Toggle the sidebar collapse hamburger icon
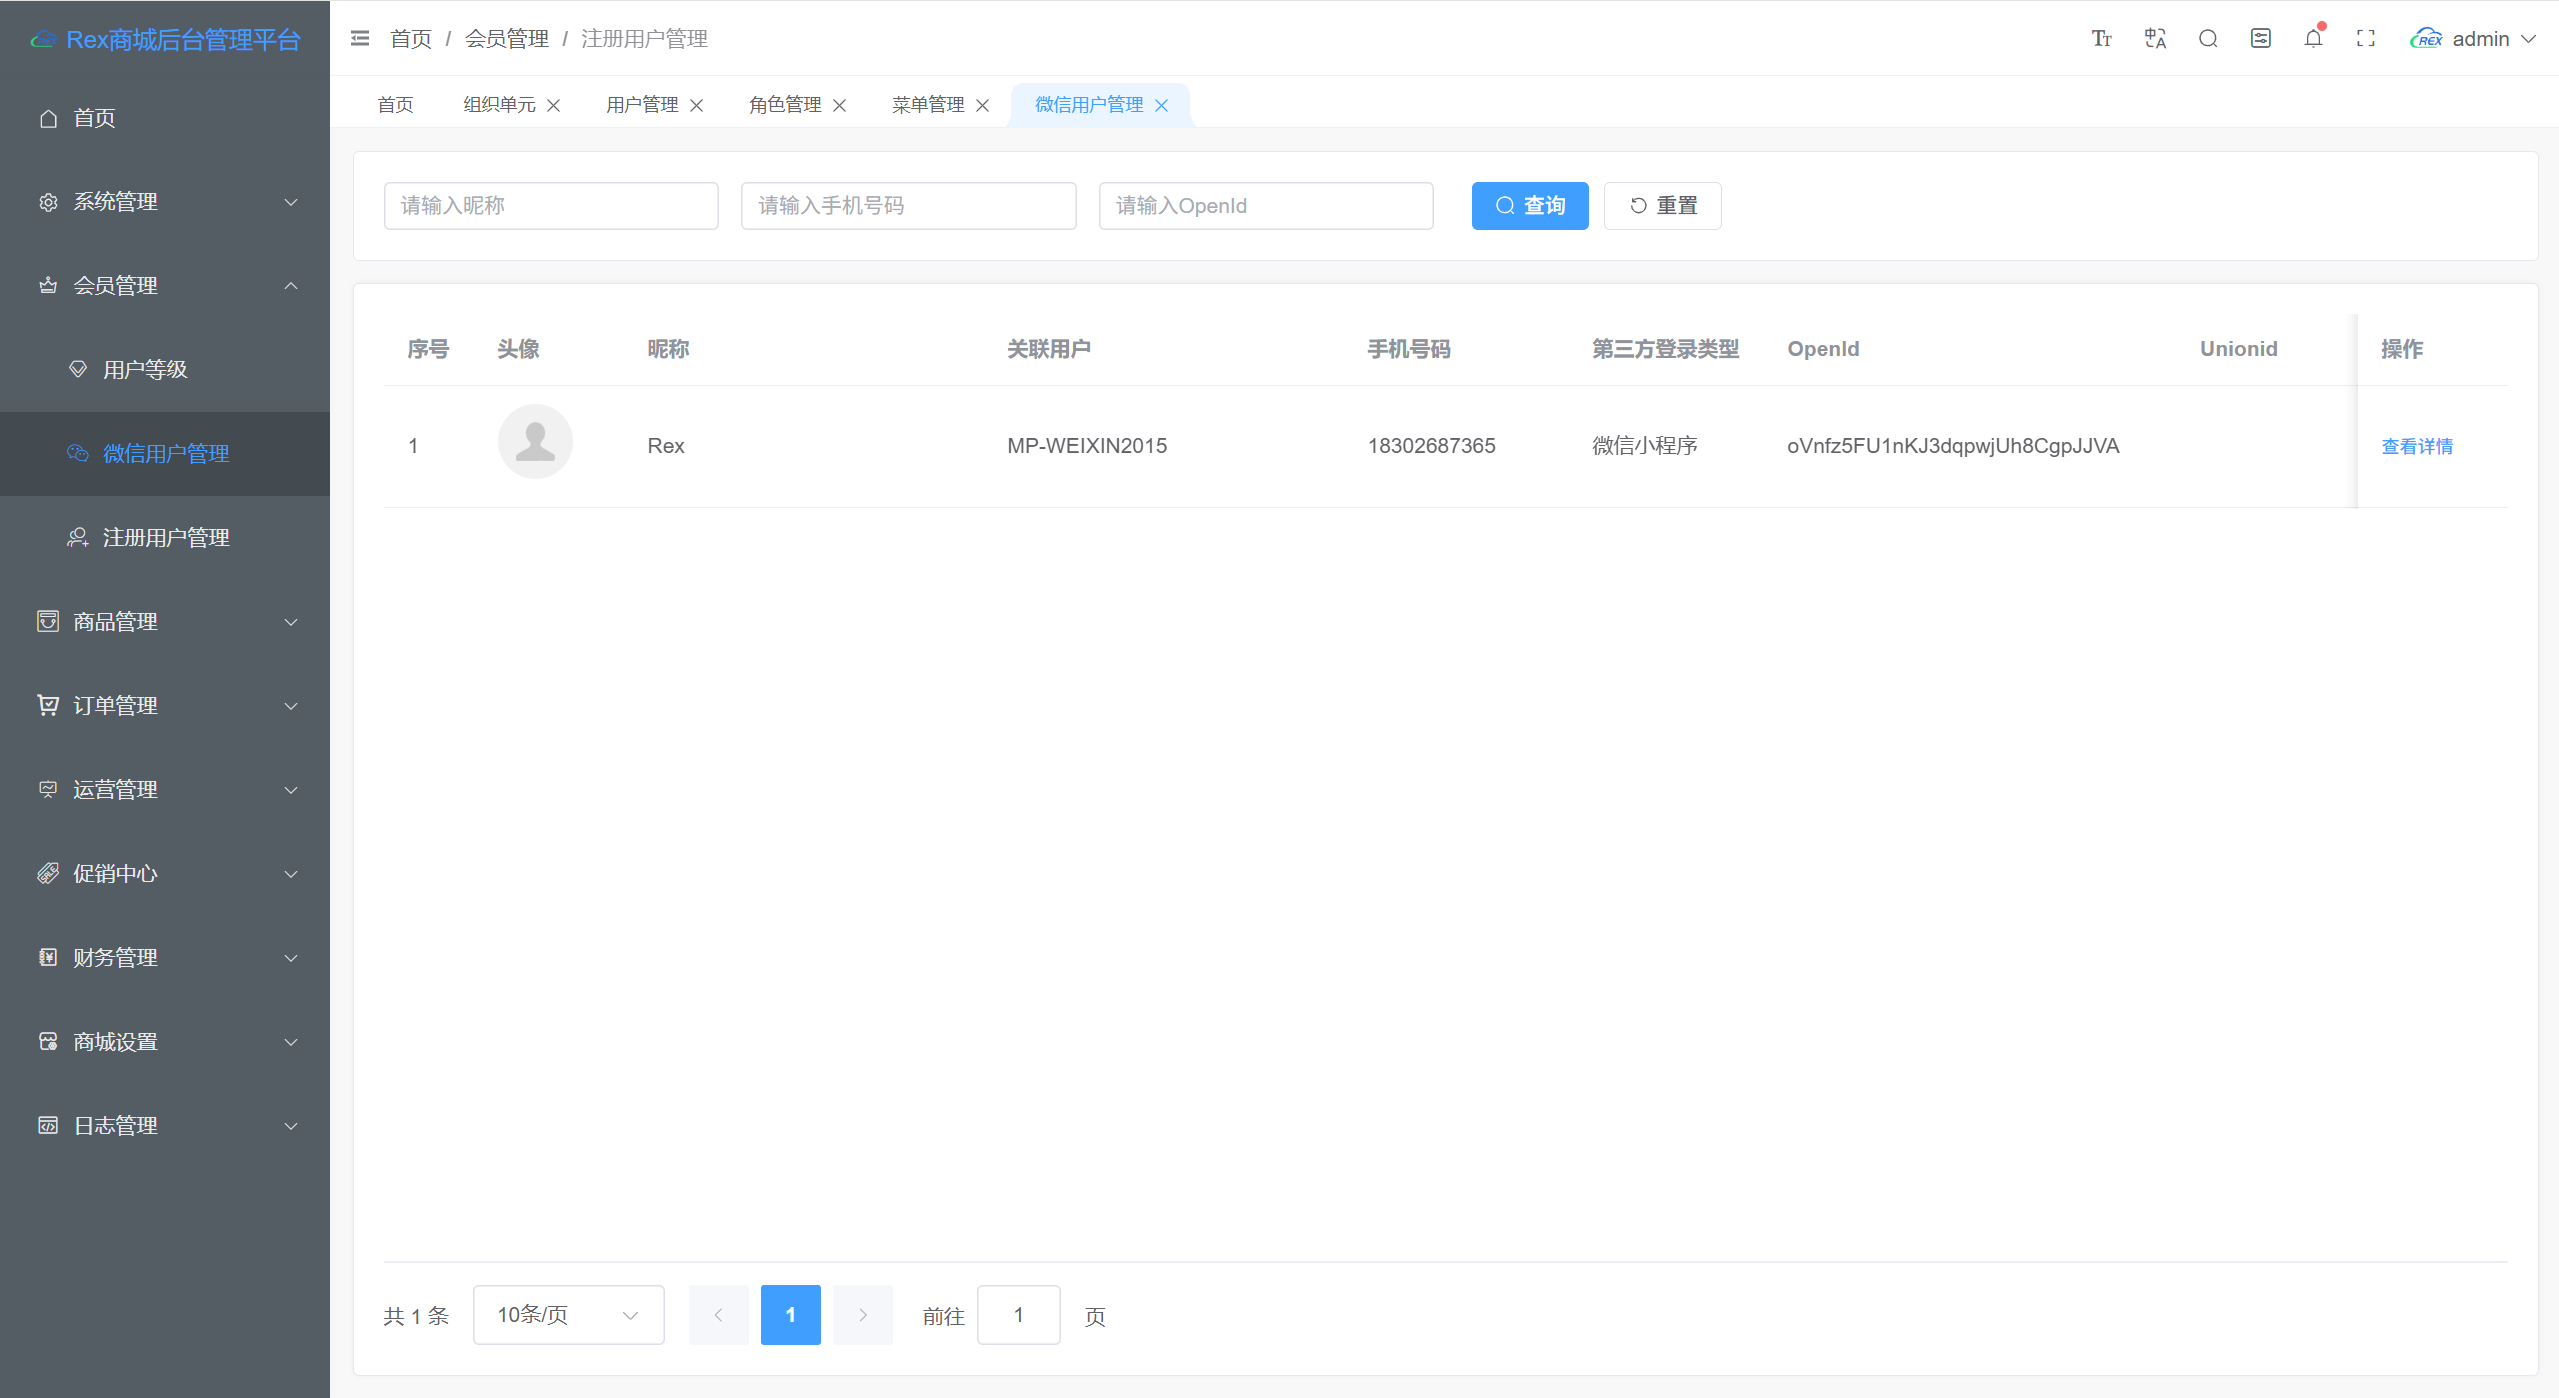 point(360,38)
